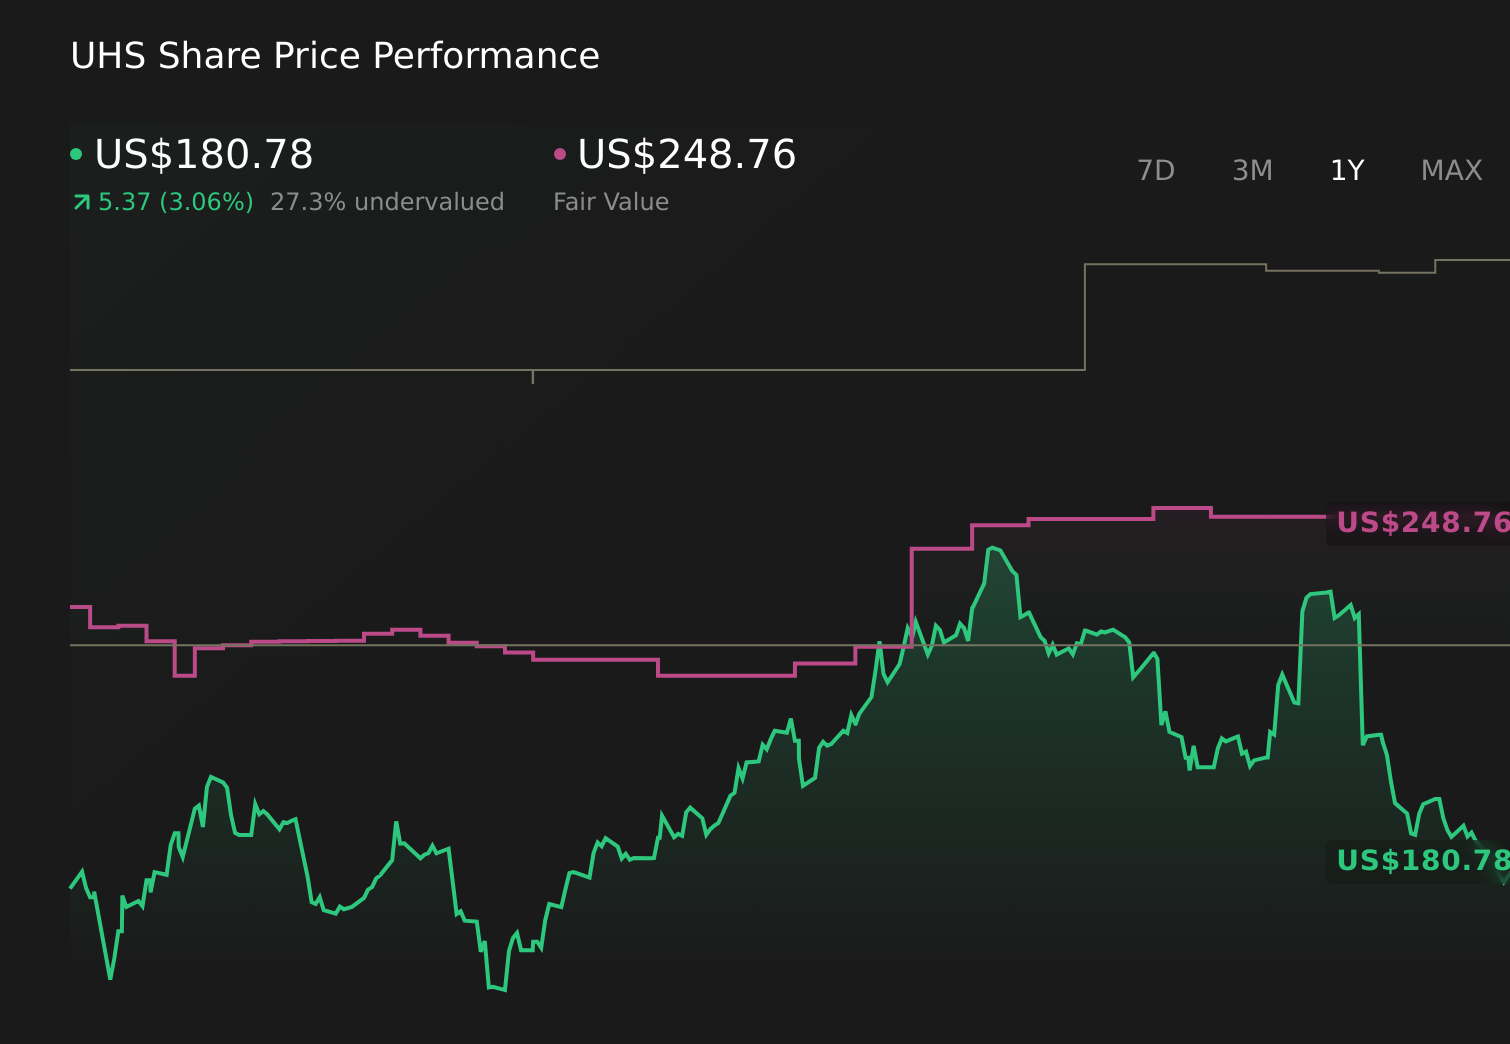
Task: Click the green share price legend dot
Action: 77,152
